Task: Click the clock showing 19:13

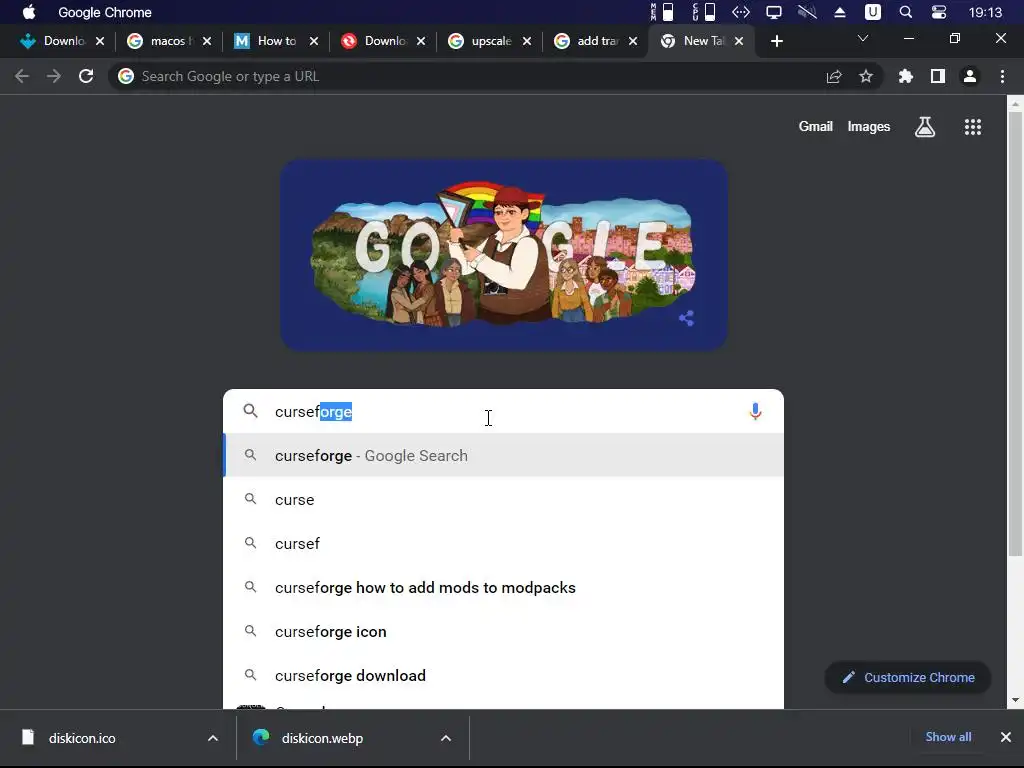Action: (x=985, y=12)
